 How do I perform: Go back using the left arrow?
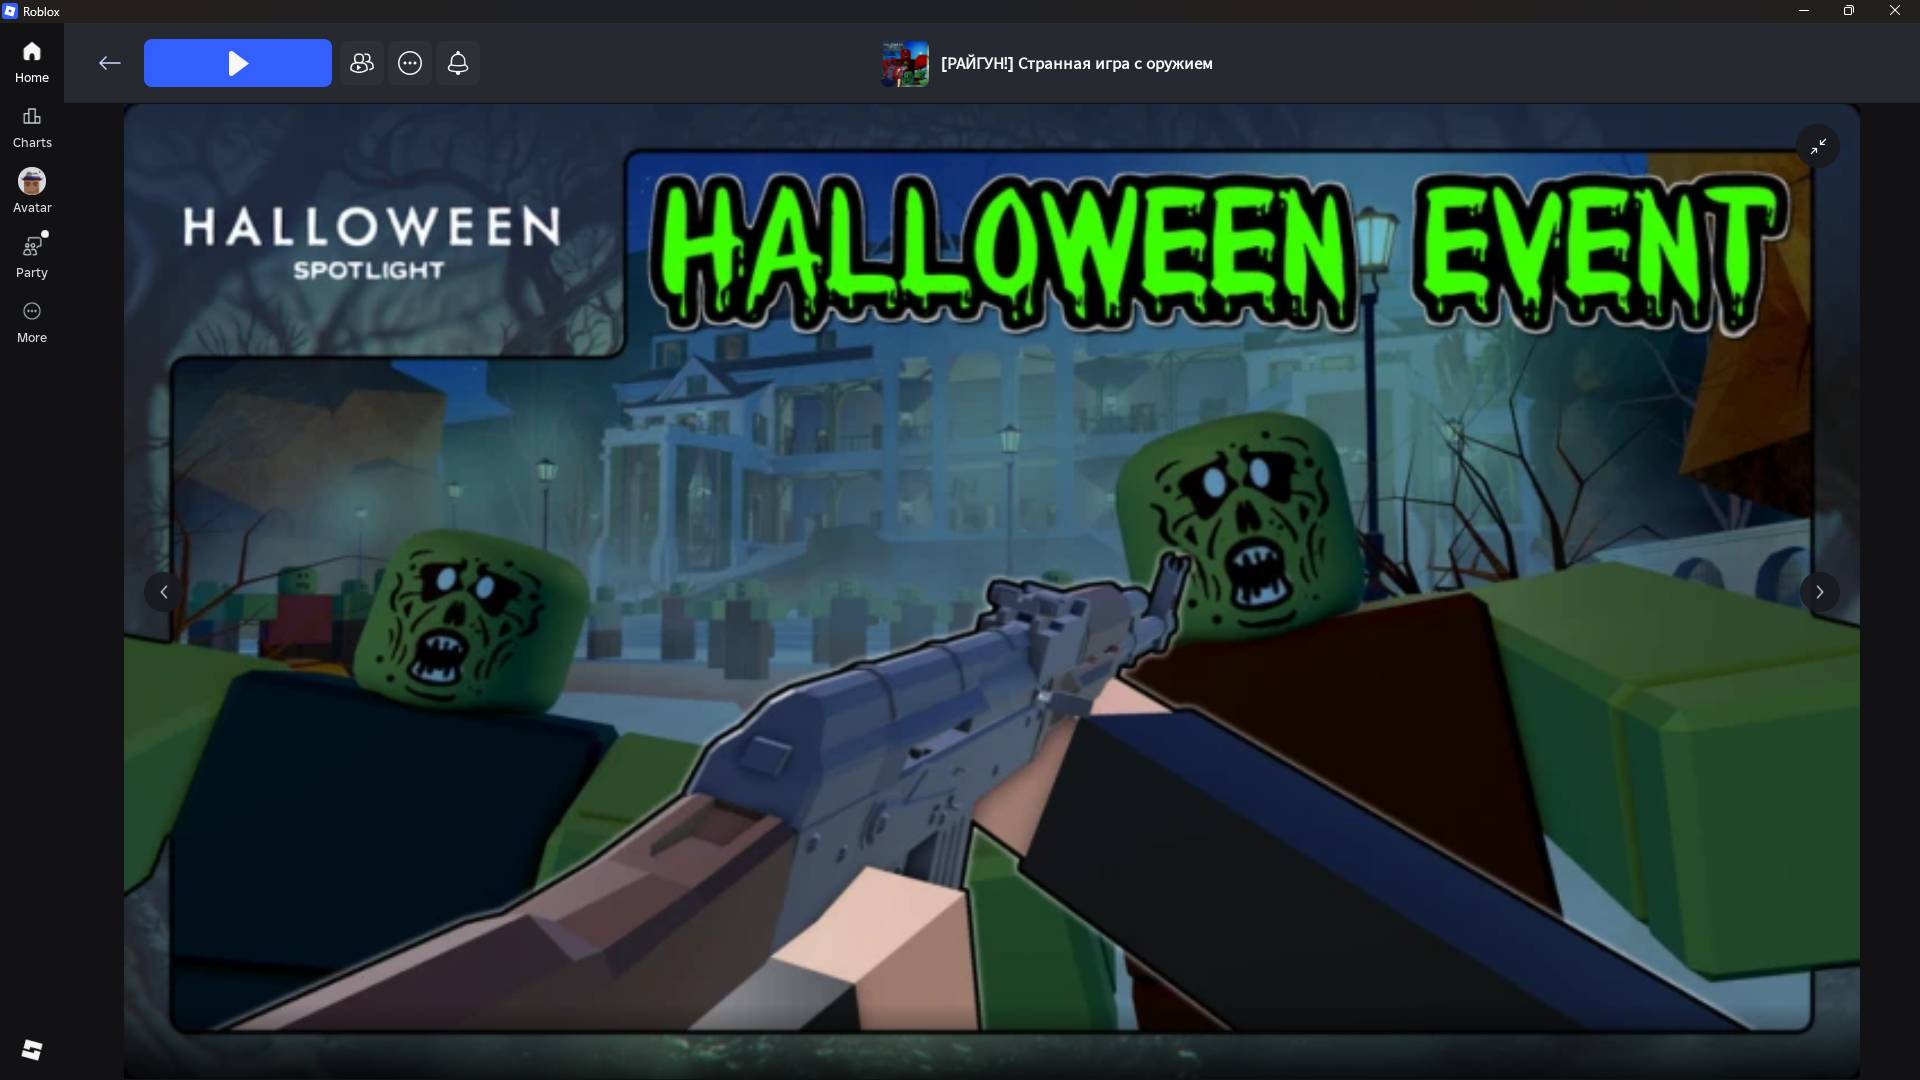point(110,63)
